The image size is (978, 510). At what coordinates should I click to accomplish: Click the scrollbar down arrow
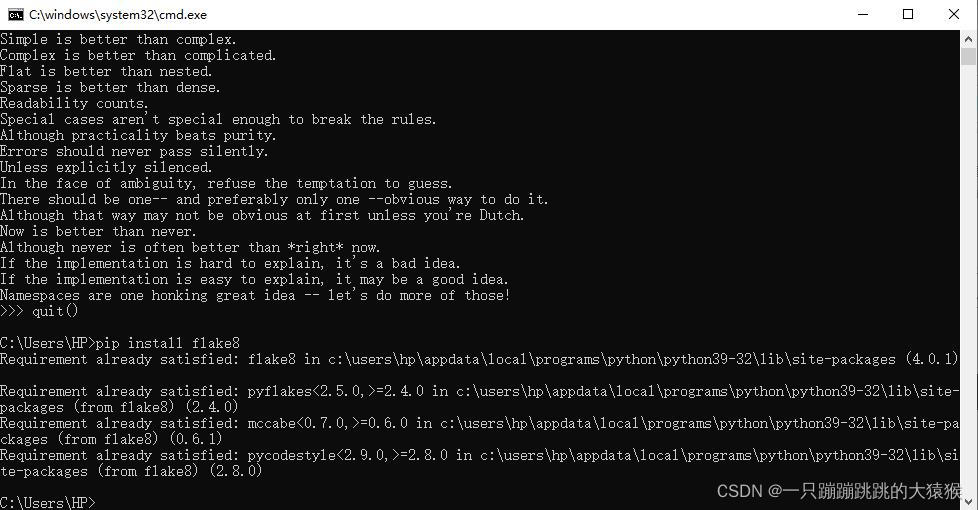click(969, 501)
